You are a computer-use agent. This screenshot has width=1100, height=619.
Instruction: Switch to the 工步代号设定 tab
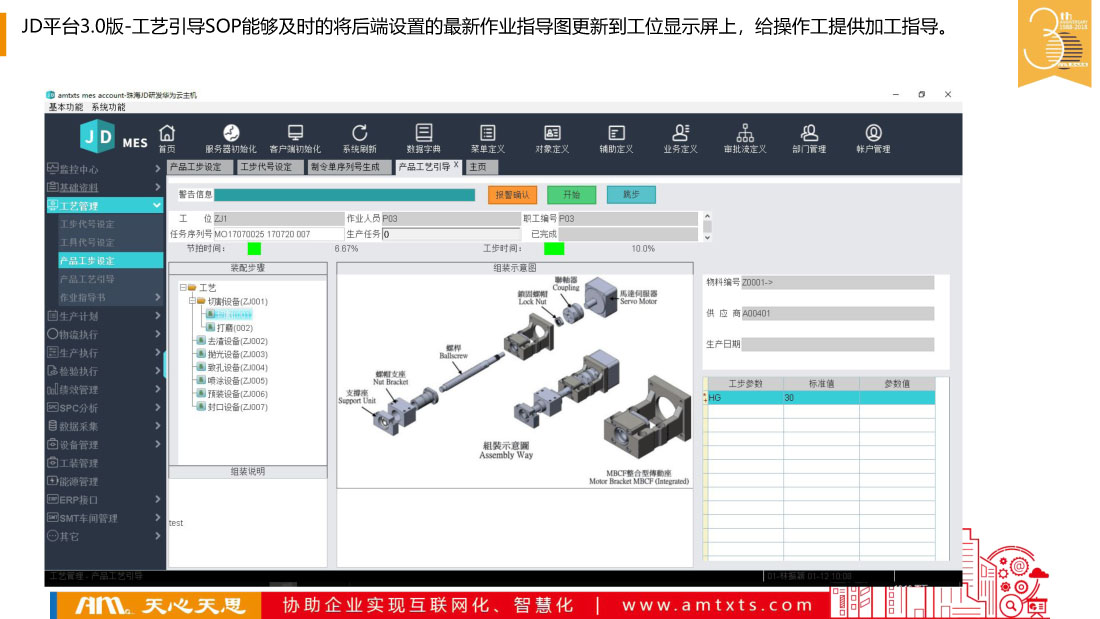(266, 167)
